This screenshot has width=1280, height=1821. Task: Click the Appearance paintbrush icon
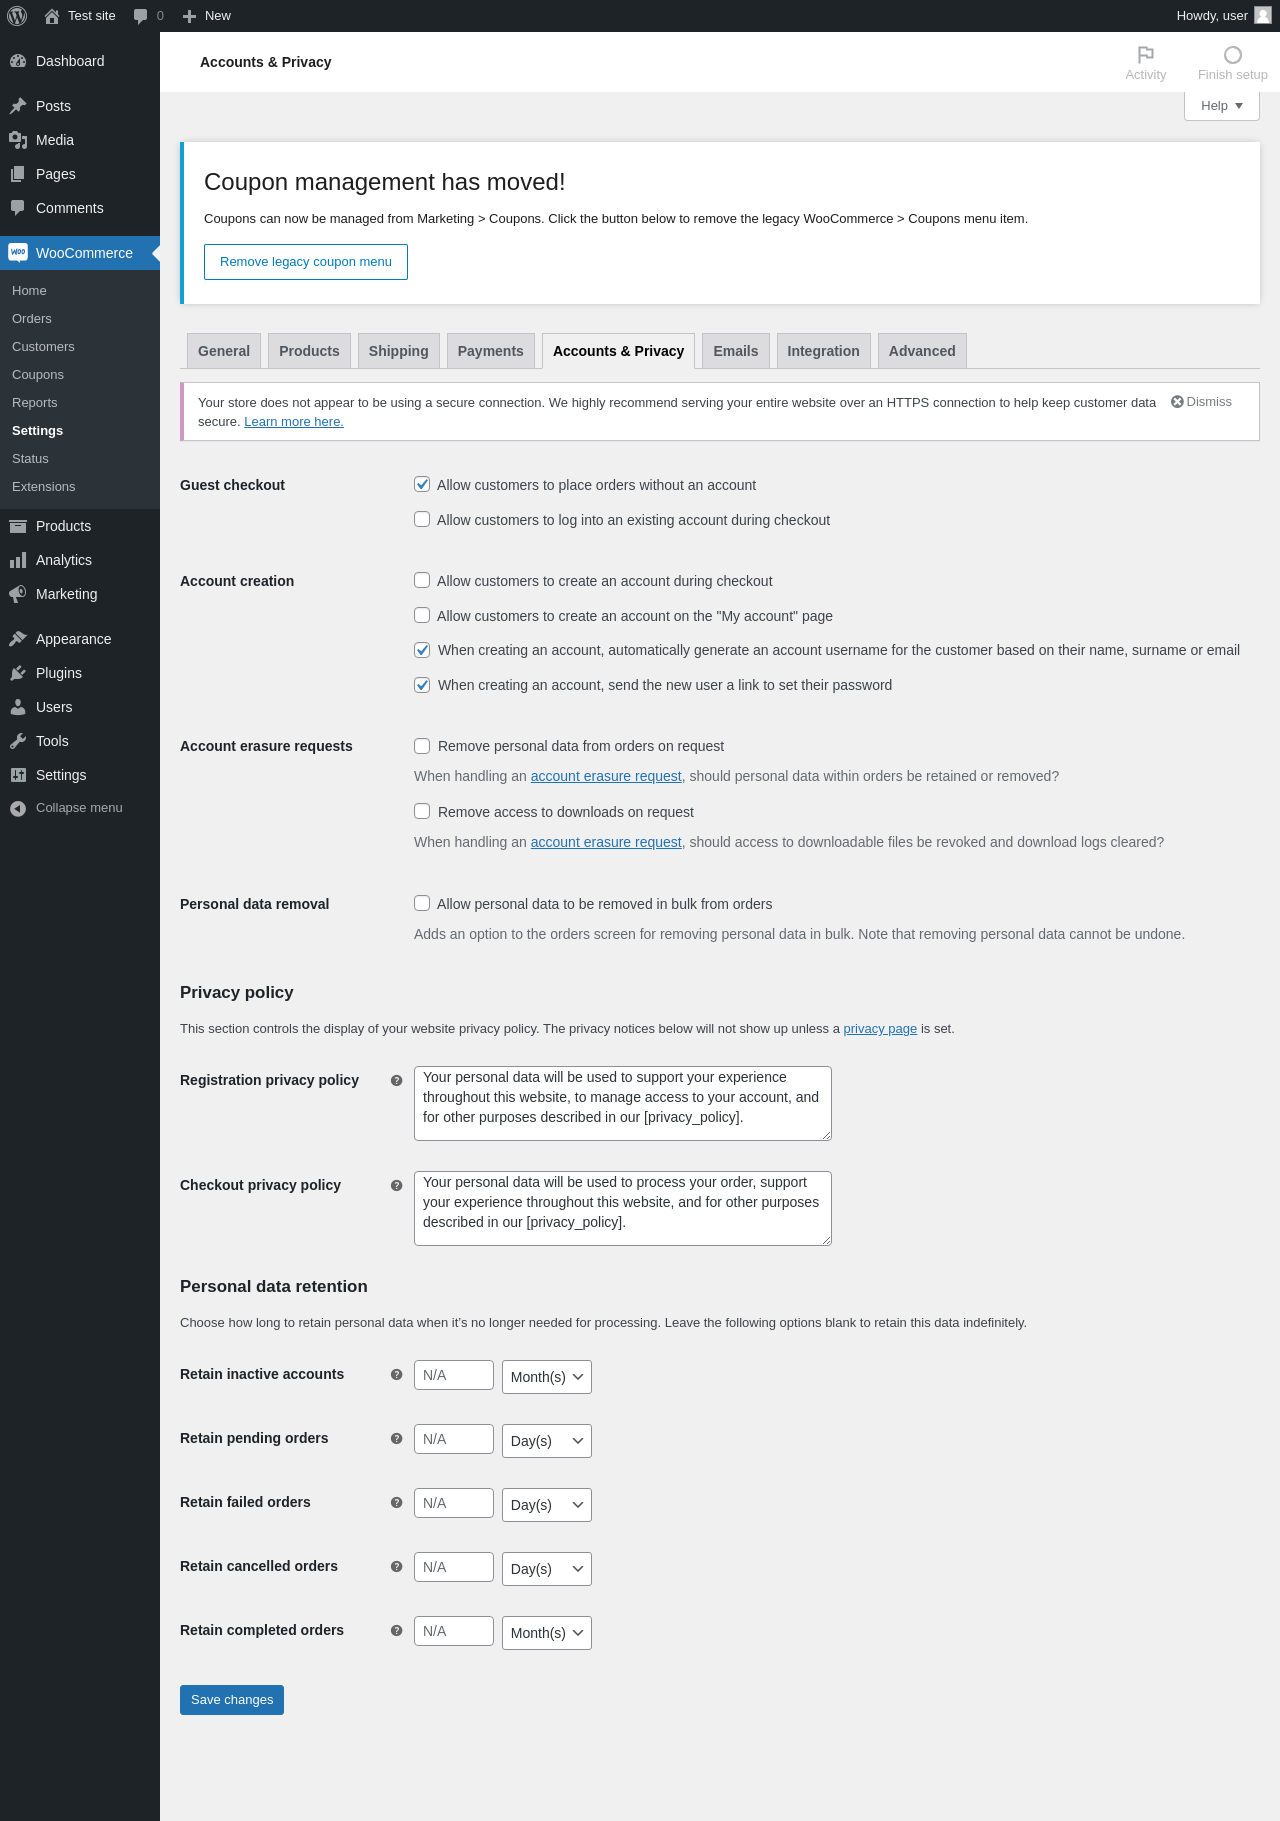click(18, 639)
